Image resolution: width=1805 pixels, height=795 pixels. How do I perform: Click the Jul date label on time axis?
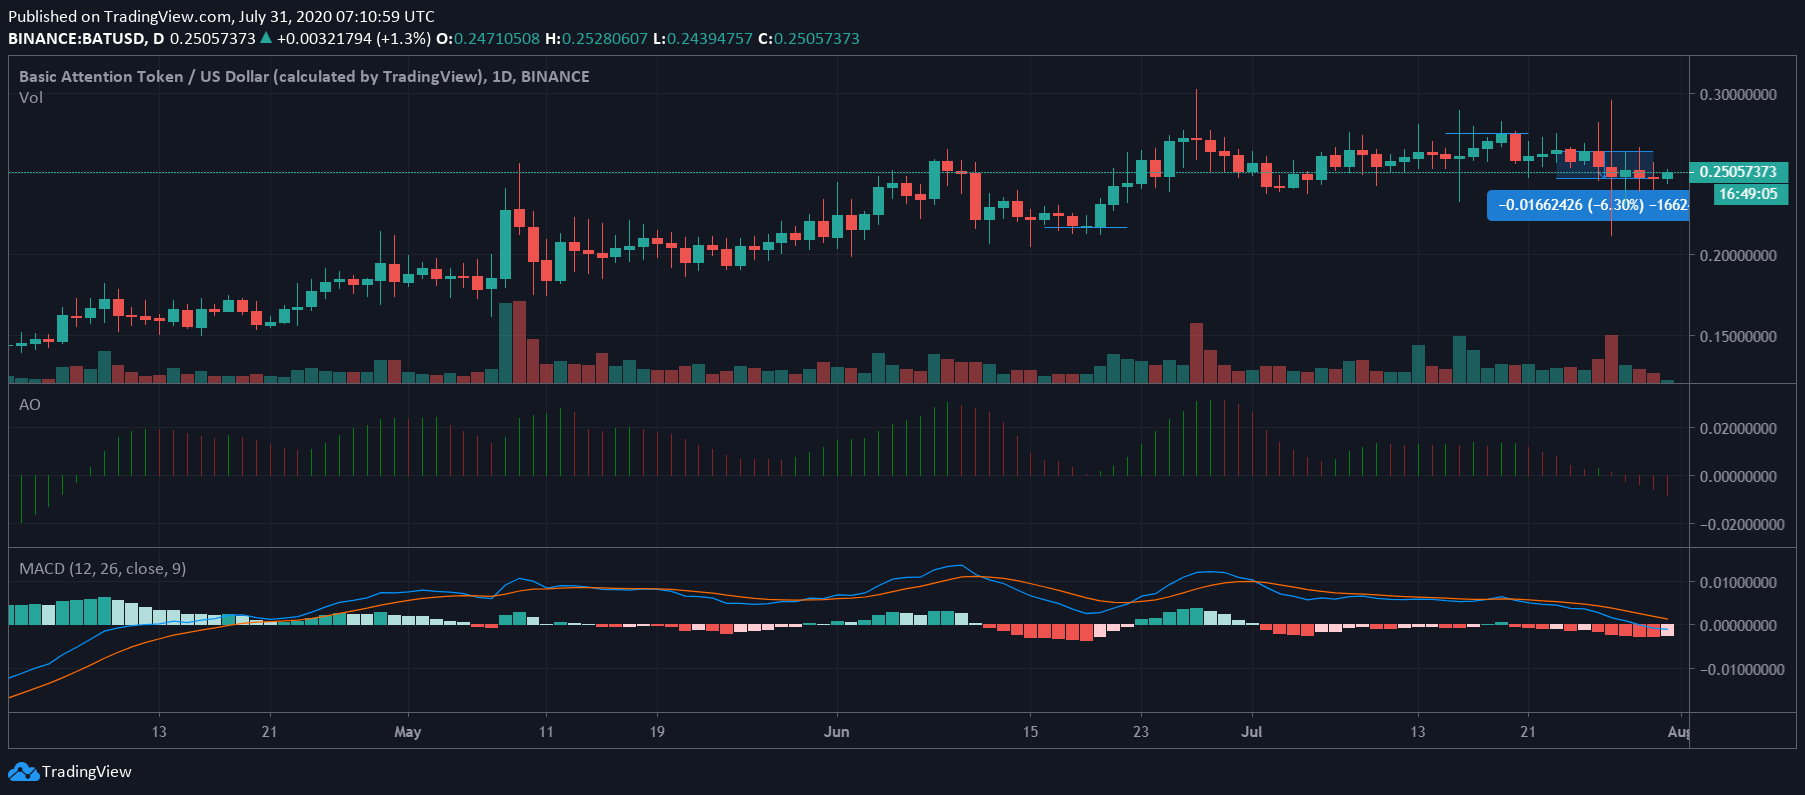click(1252, 732)
